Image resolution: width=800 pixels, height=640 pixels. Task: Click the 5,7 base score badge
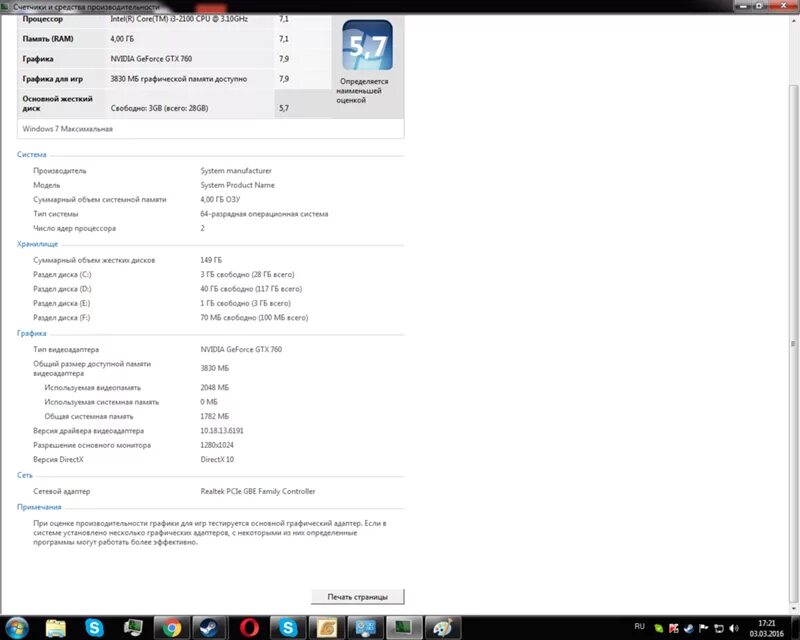tap(367, 45)
